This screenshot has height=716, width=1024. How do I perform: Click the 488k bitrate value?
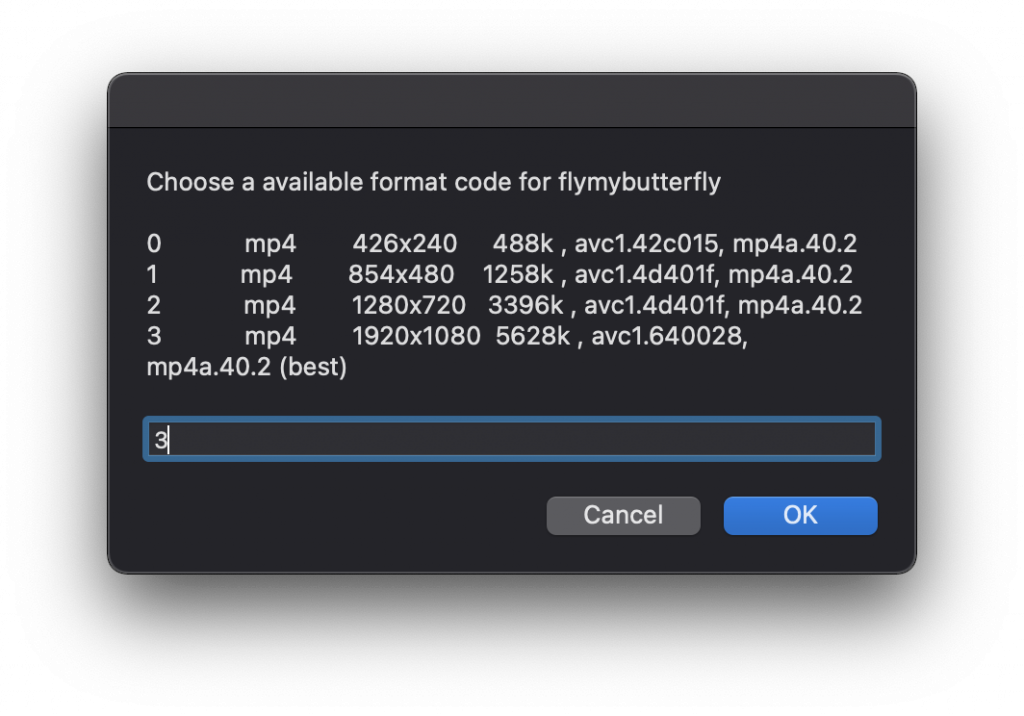tap(517, 244)
